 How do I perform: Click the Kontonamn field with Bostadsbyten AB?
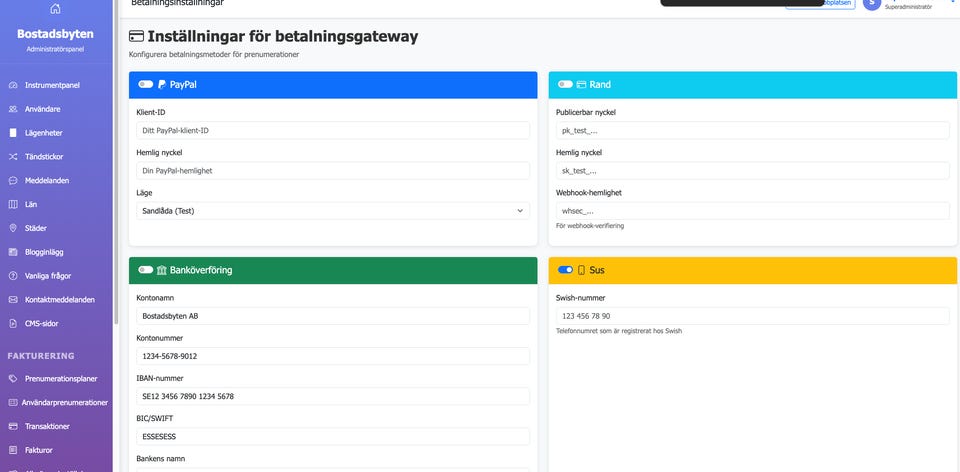coord(333,316)
